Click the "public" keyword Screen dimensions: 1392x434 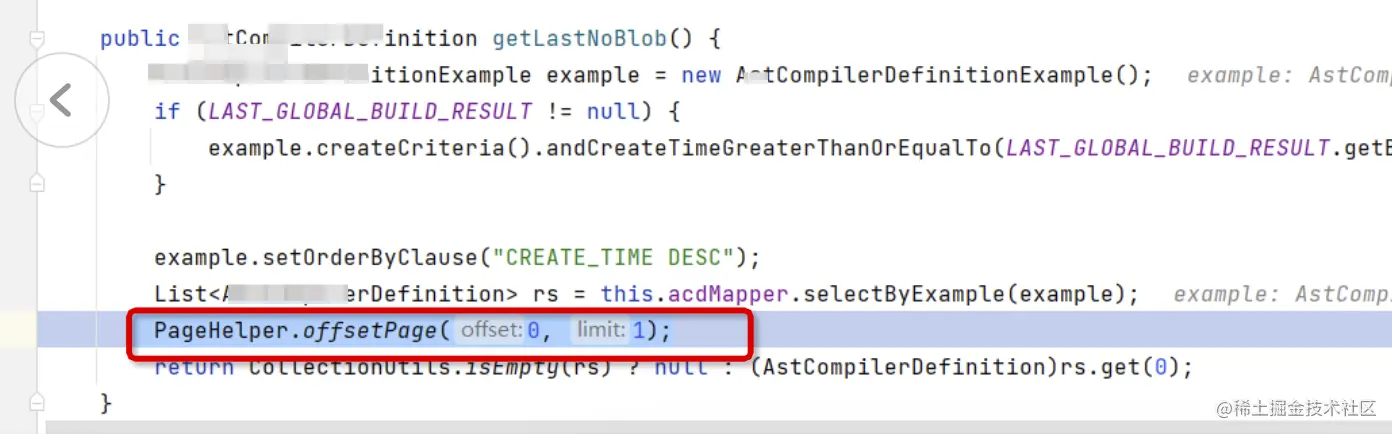(140, 39)
